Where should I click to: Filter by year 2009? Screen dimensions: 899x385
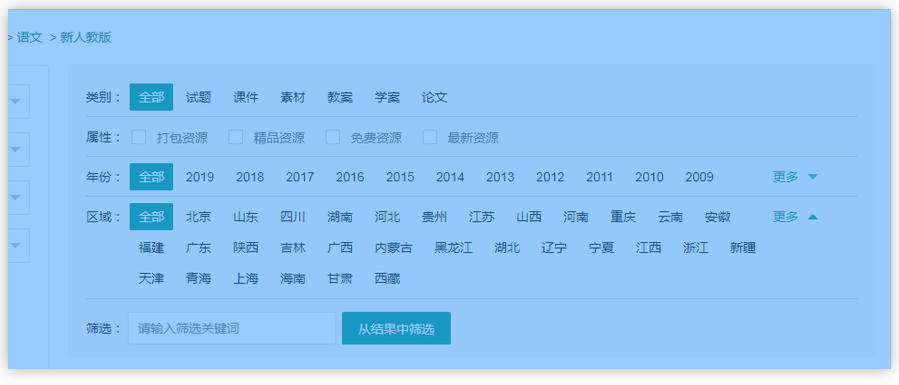[x=699, y=177]
